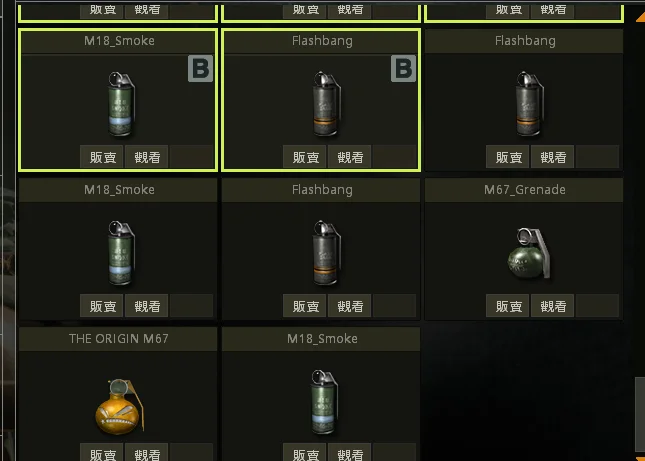
Task: Click the scrollbar thumb on the right edge
Action: point(640,412)
